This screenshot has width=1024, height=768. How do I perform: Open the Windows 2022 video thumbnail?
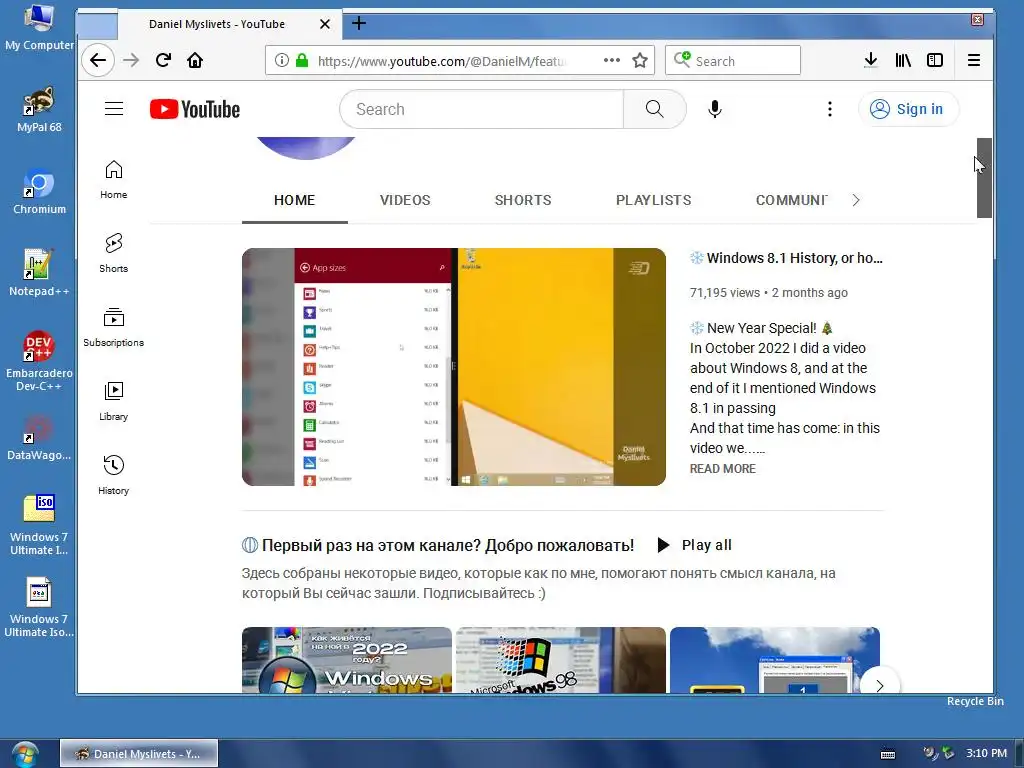[347, 660]
